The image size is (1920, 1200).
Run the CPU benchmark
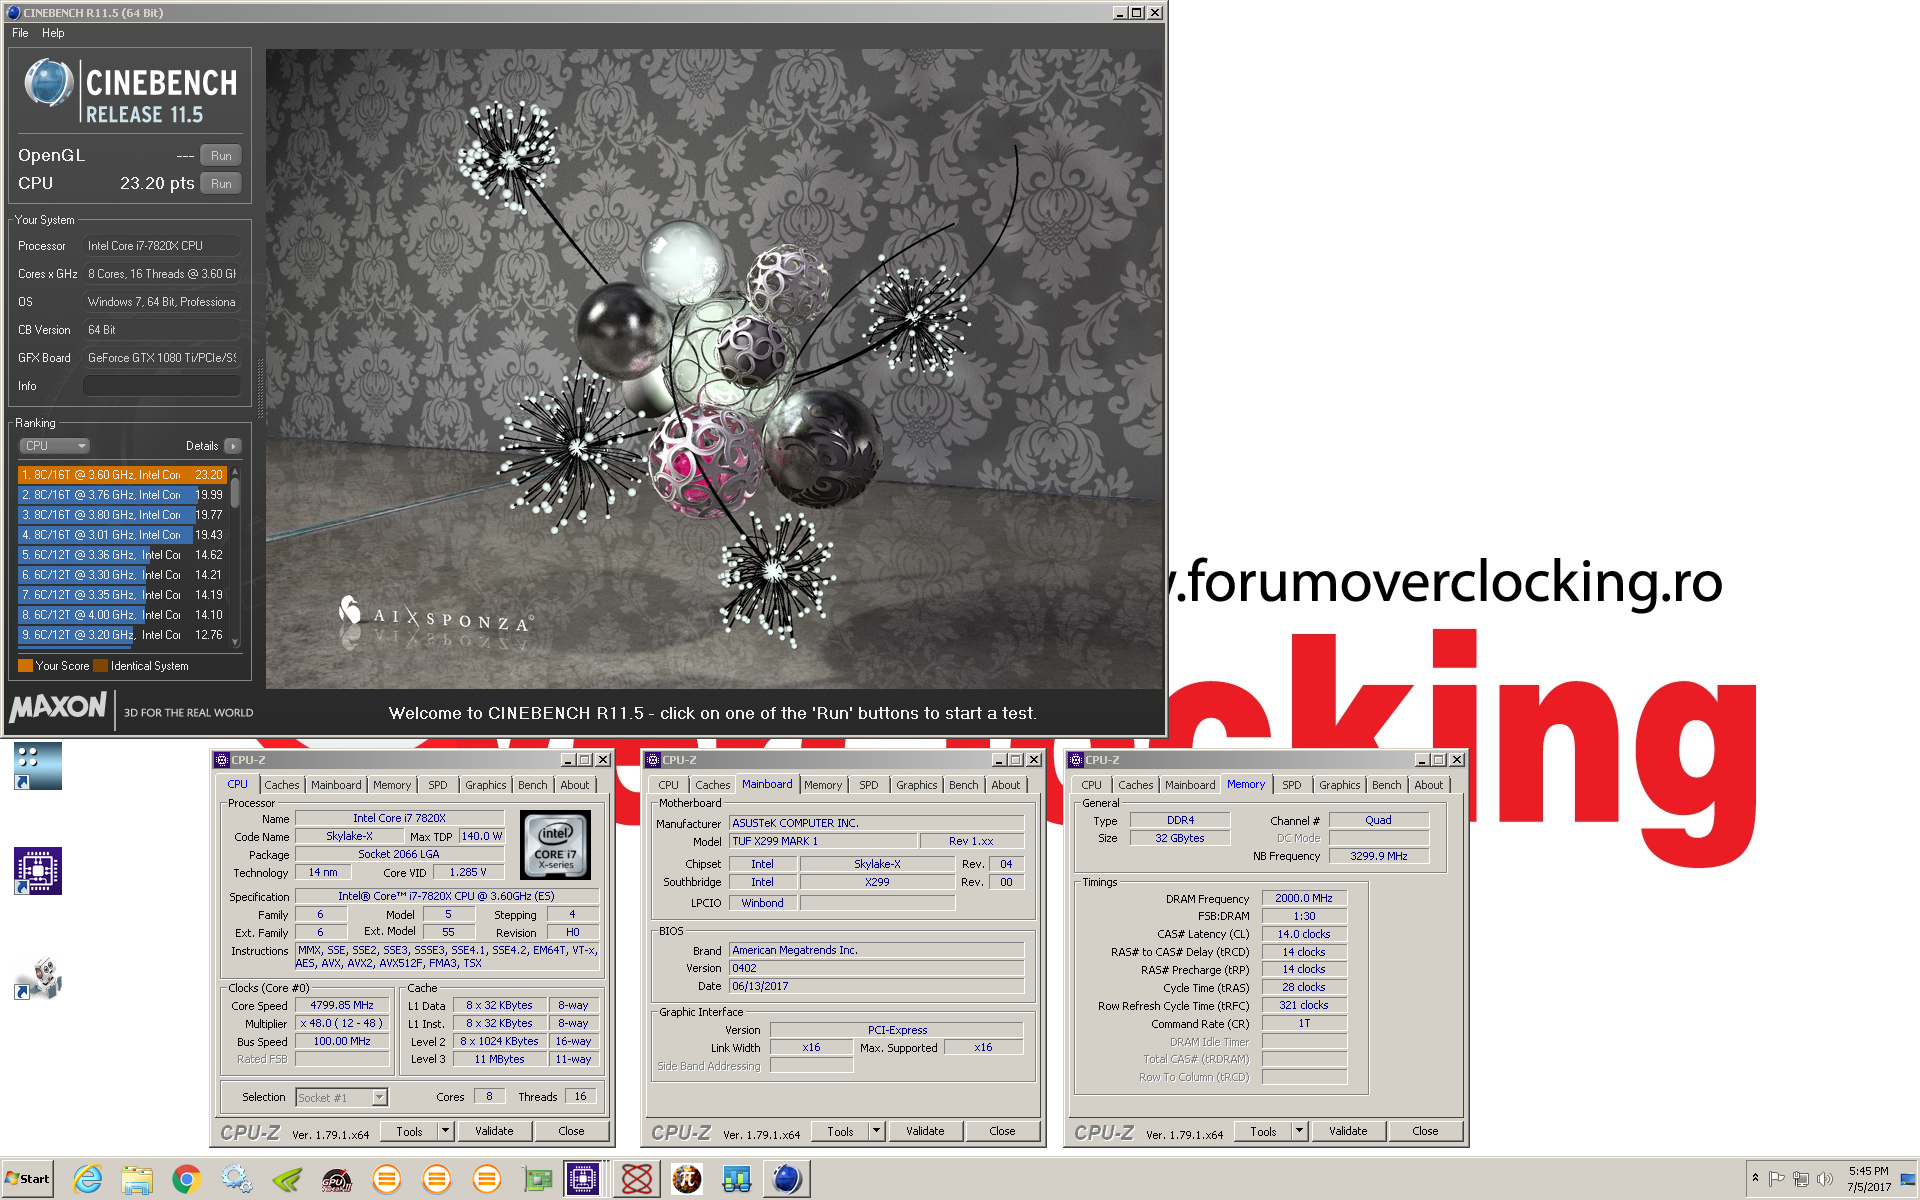coord(221,184)
